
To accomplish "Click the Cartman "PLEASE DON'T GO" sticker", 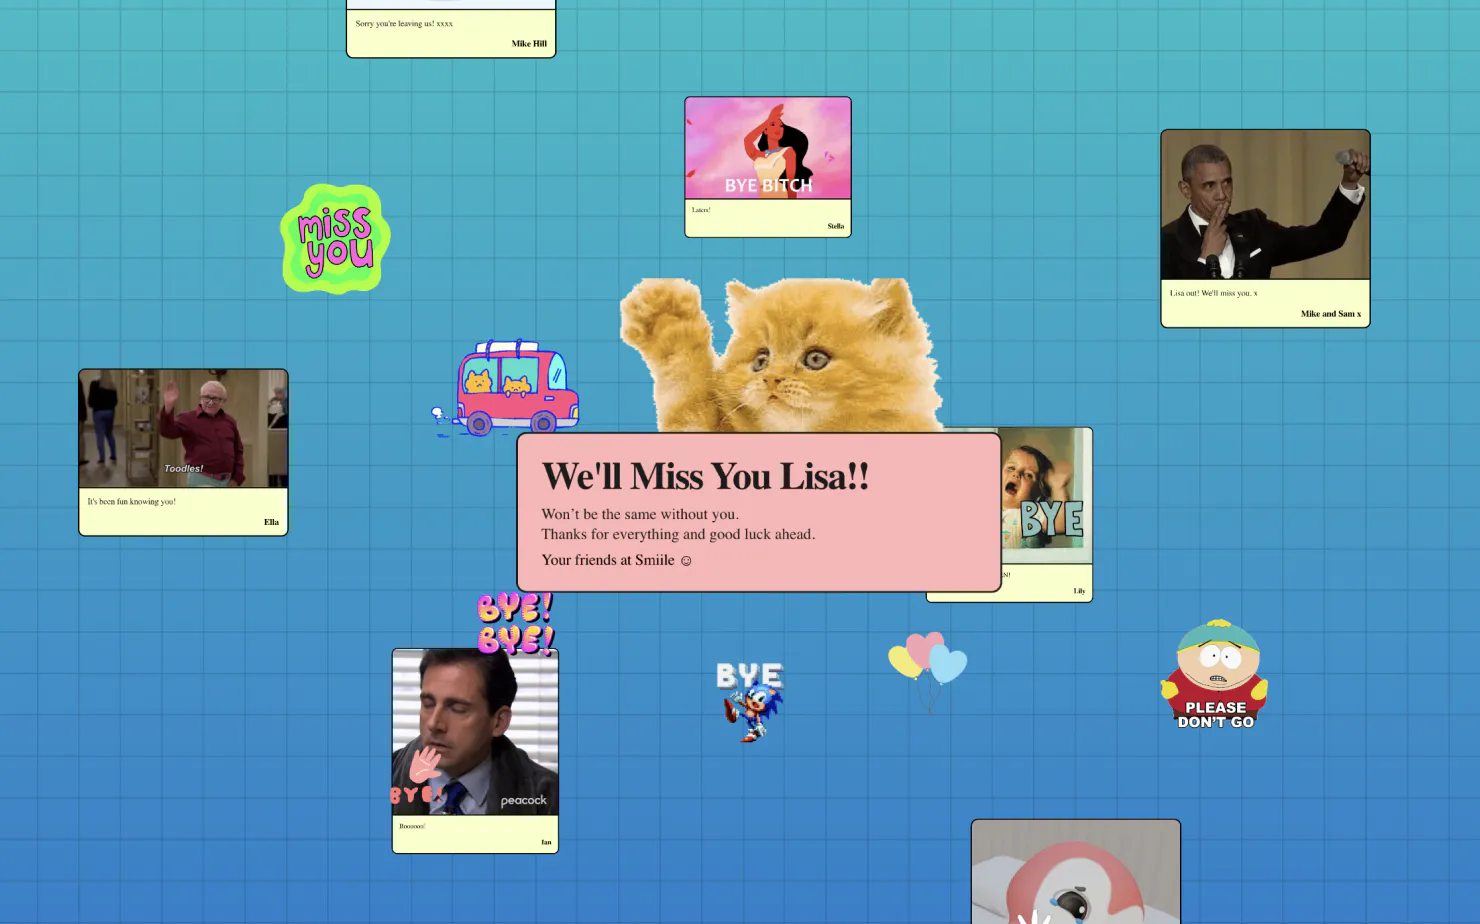I will [x=1215, y=674].
